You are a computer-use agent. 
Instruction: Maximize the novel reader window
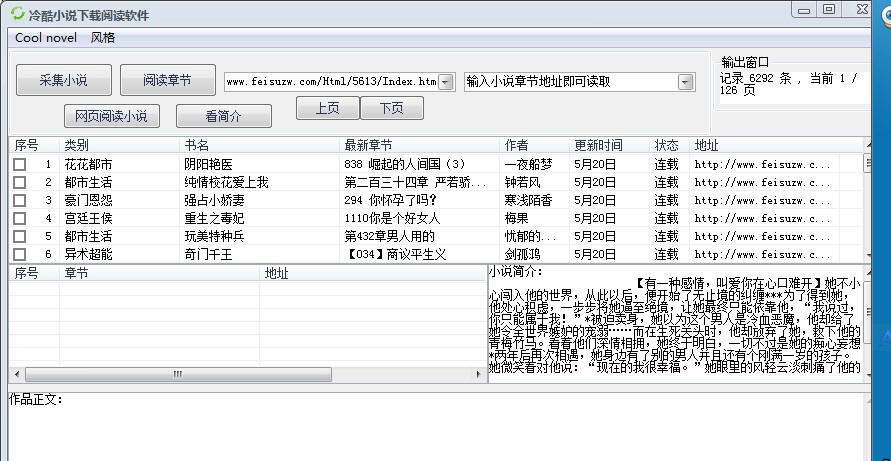(x=829, y=9)
